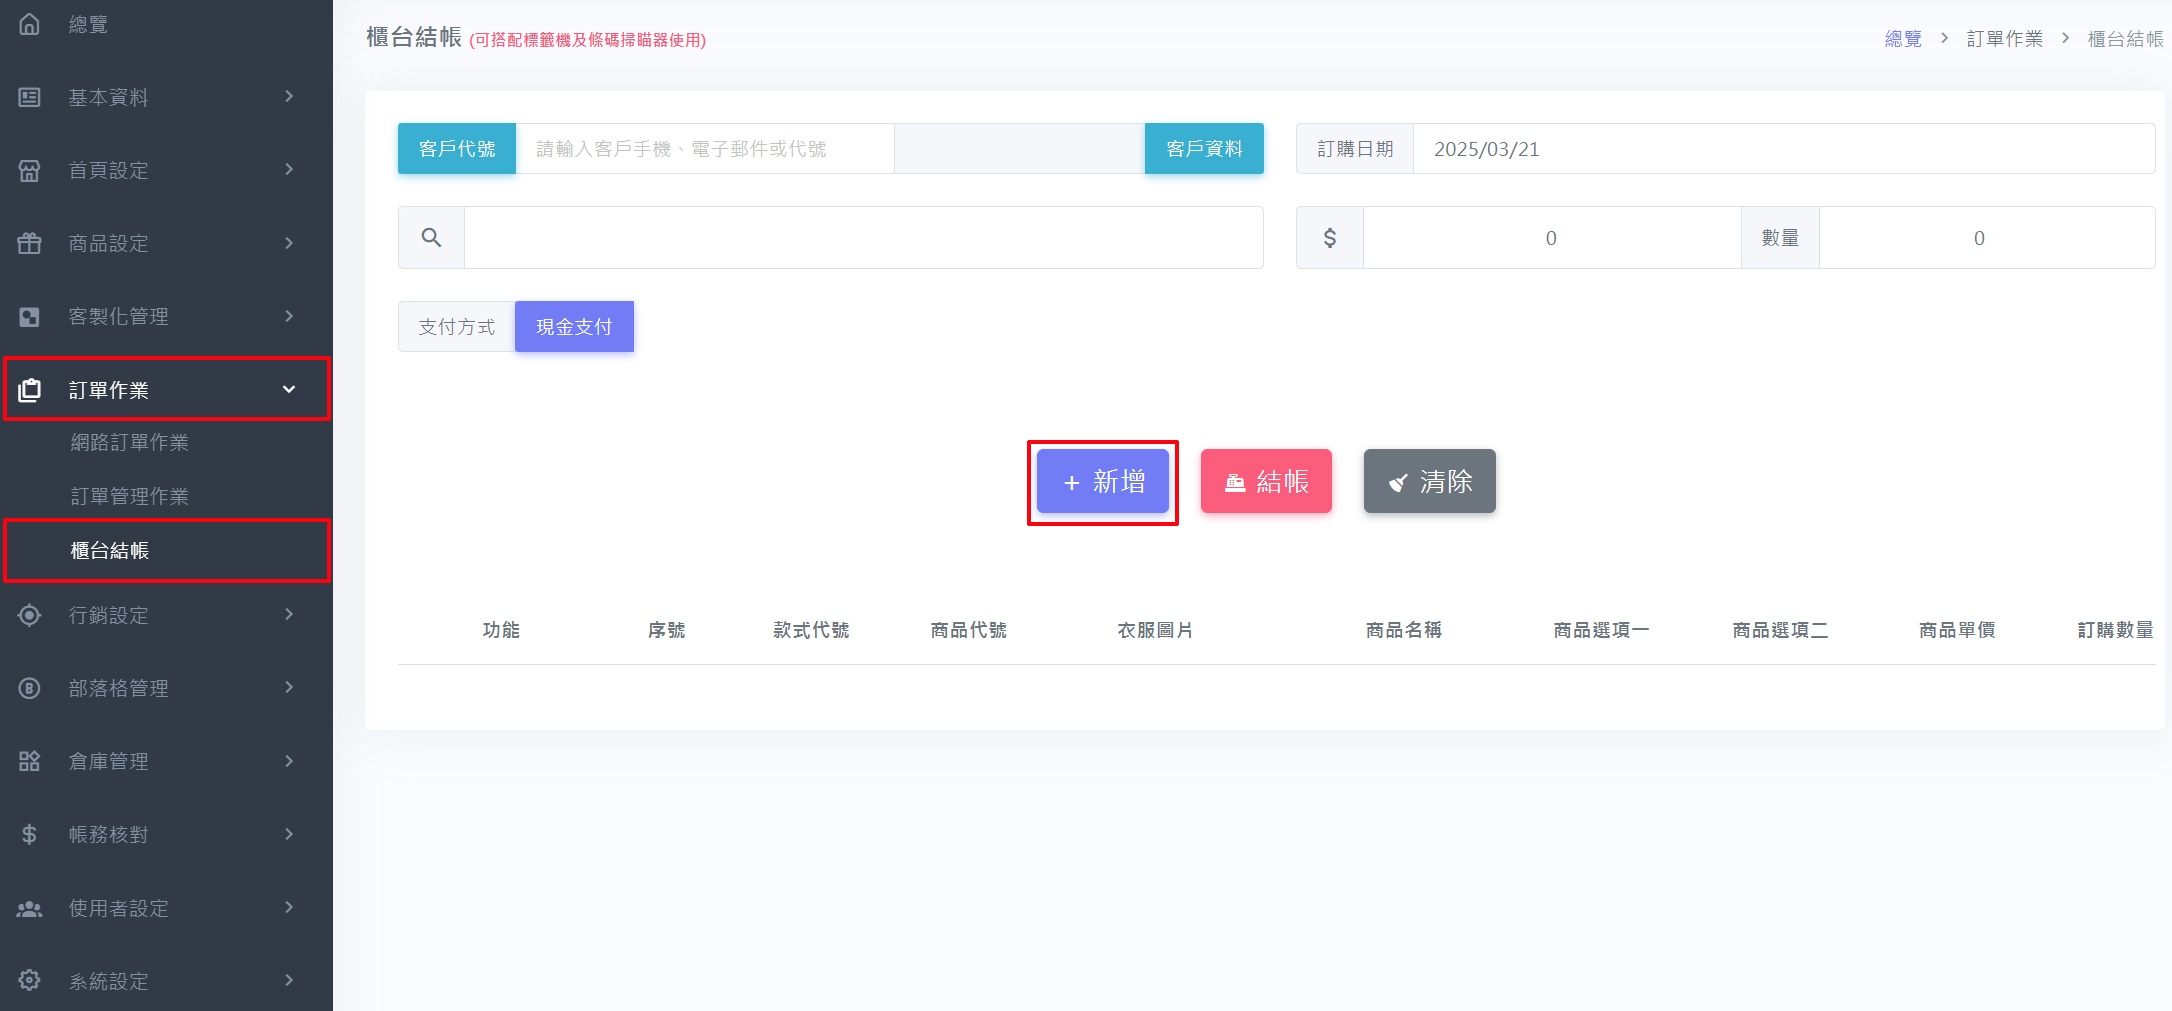The image size is (2172, 1011).
Task: Click the target icon for 行銷設定
Action: (x=30, y=615)
